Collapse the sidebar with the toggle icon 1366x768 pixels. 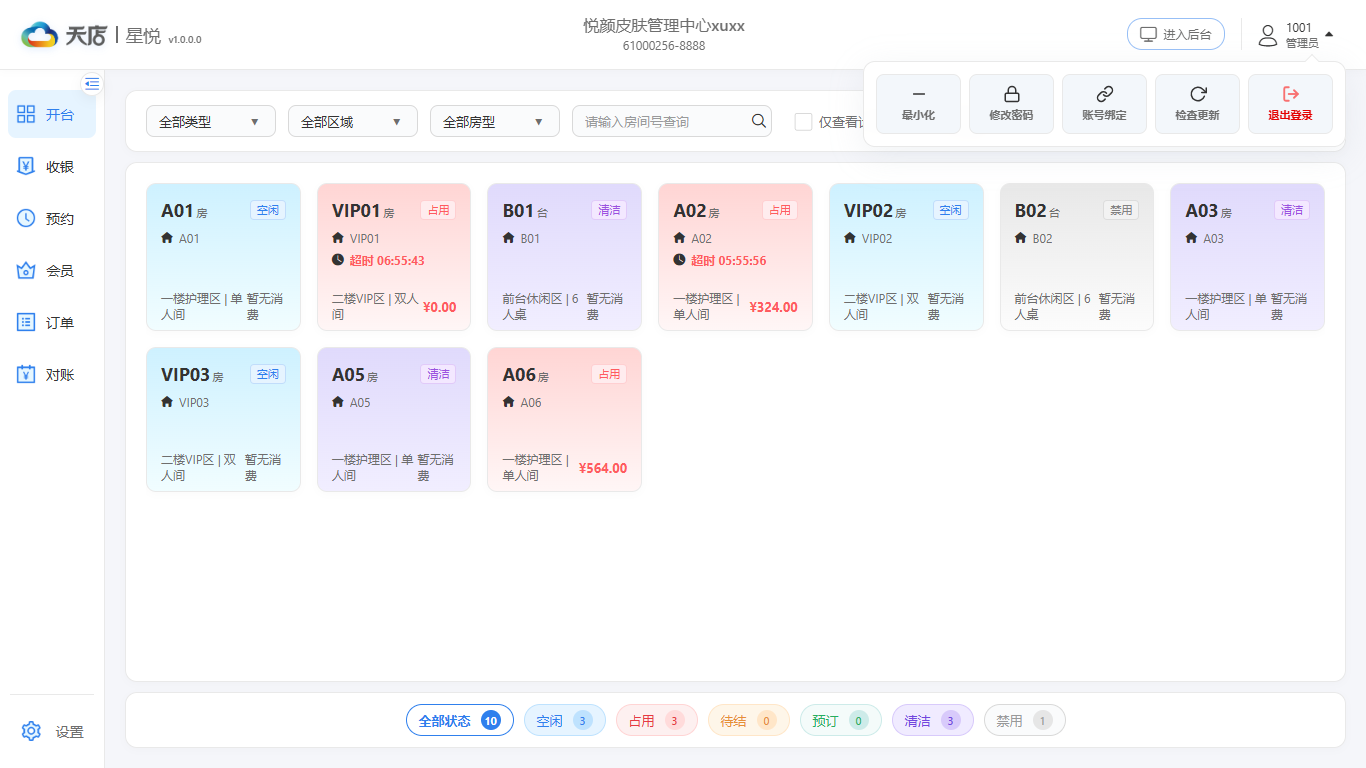pyautogui.click(x=92, y=83)
